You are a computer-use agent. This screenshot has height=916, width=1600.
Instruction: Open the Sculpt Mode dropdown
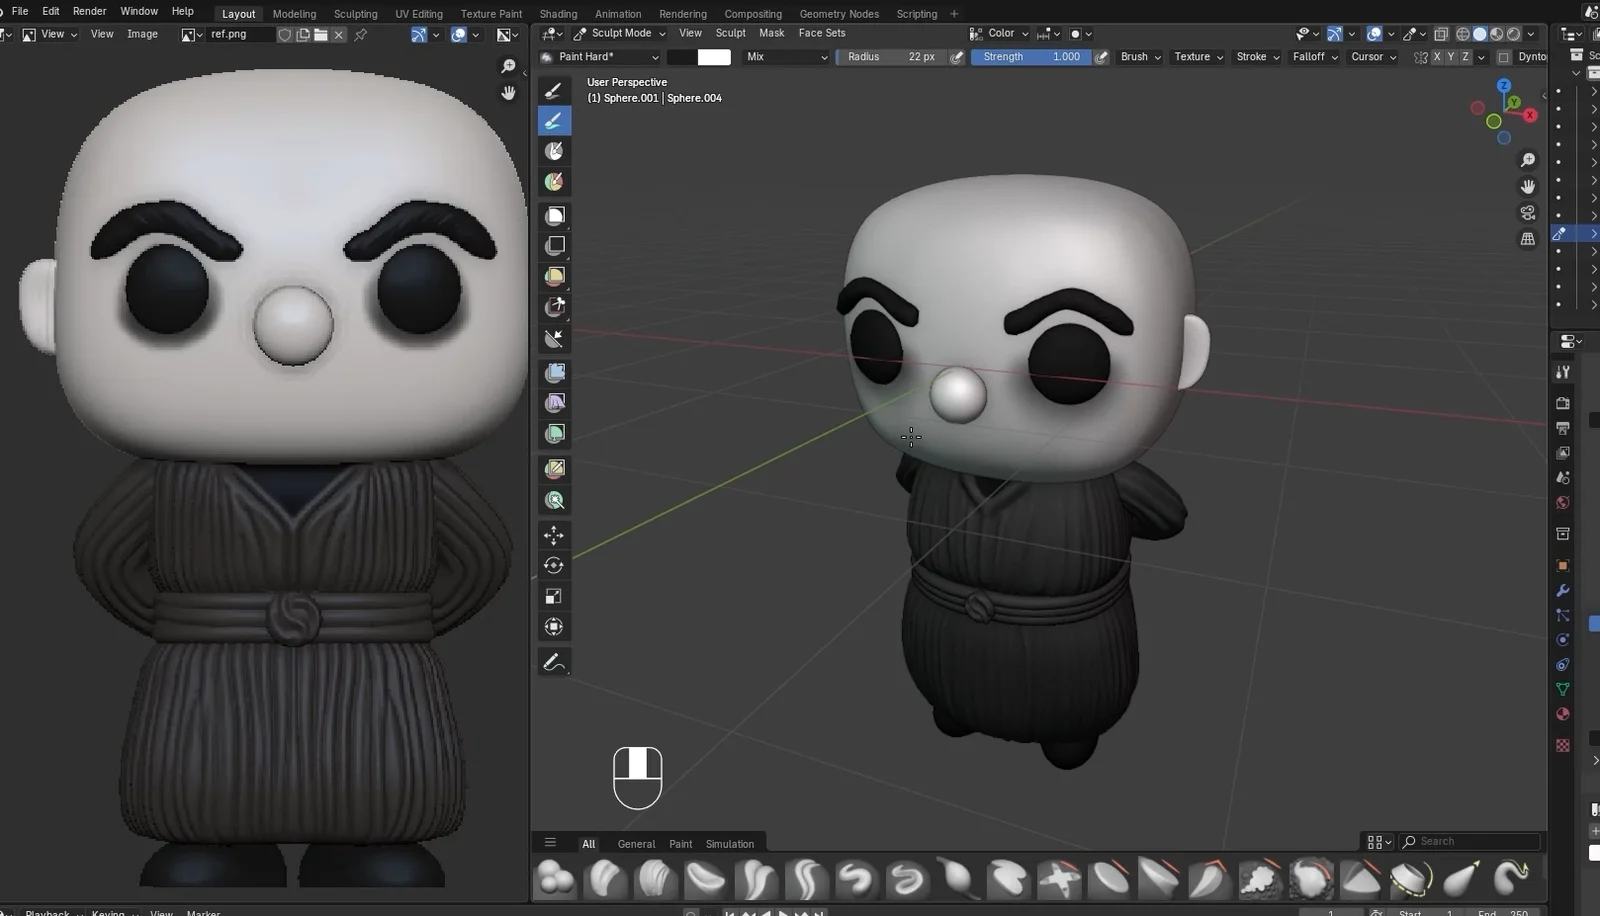coord(620,33)
